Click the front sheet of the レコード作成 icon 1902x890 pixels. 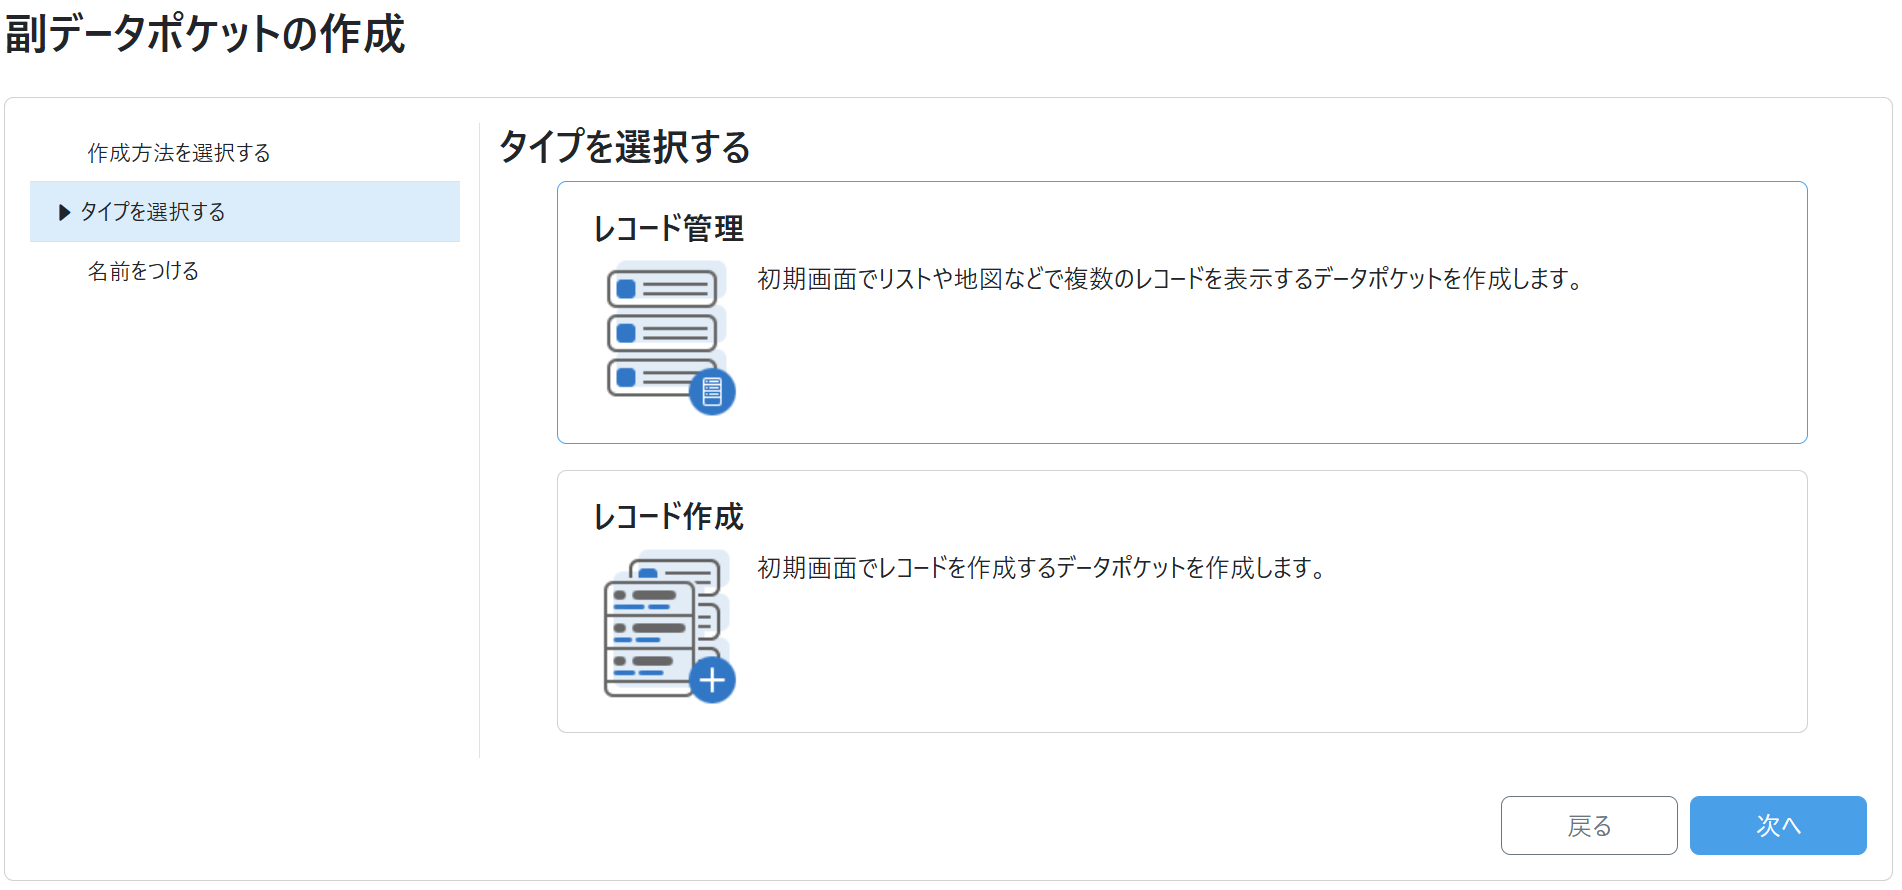tap(649, 638)
